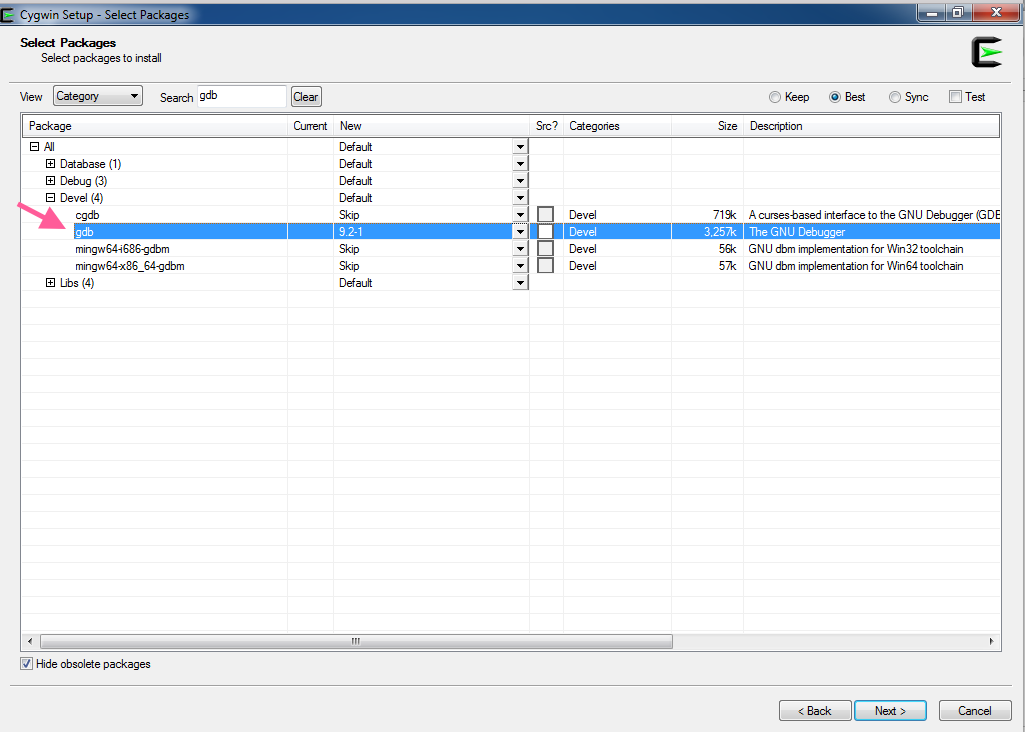1025x732 pixels.
Task: Collapse the All tree node
Action: coord(35,146)
